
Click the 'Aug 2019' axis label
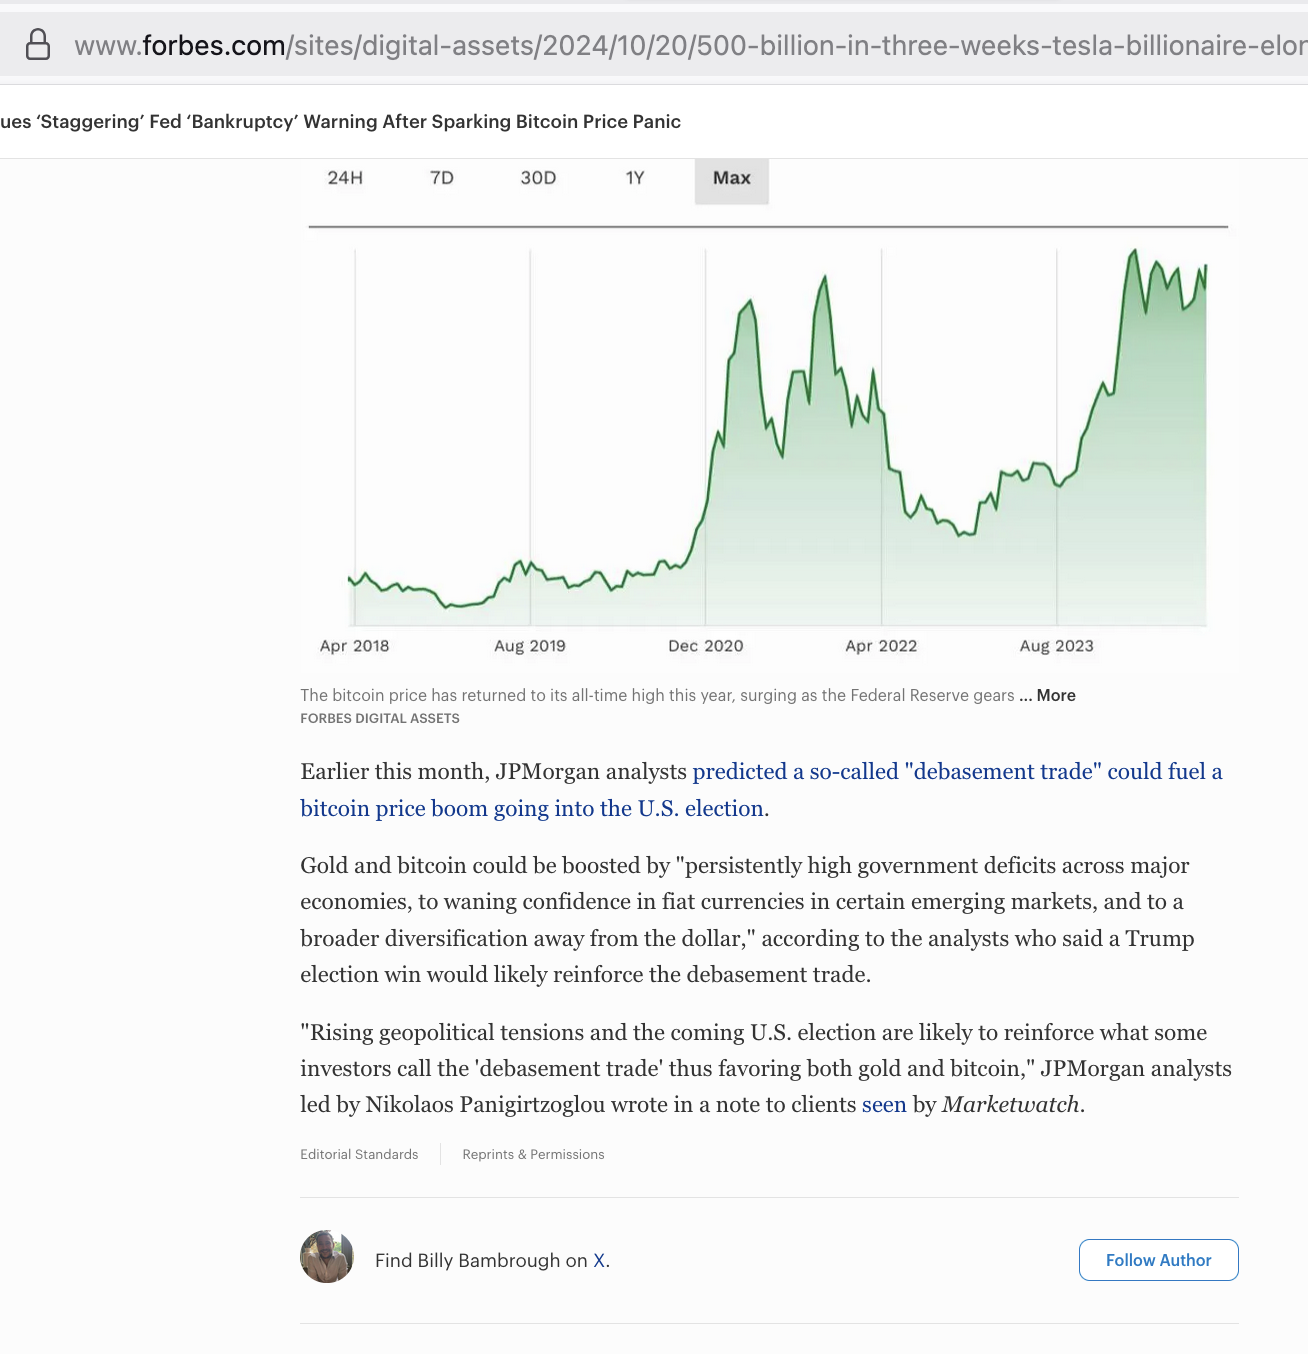(x=530, y=646)
